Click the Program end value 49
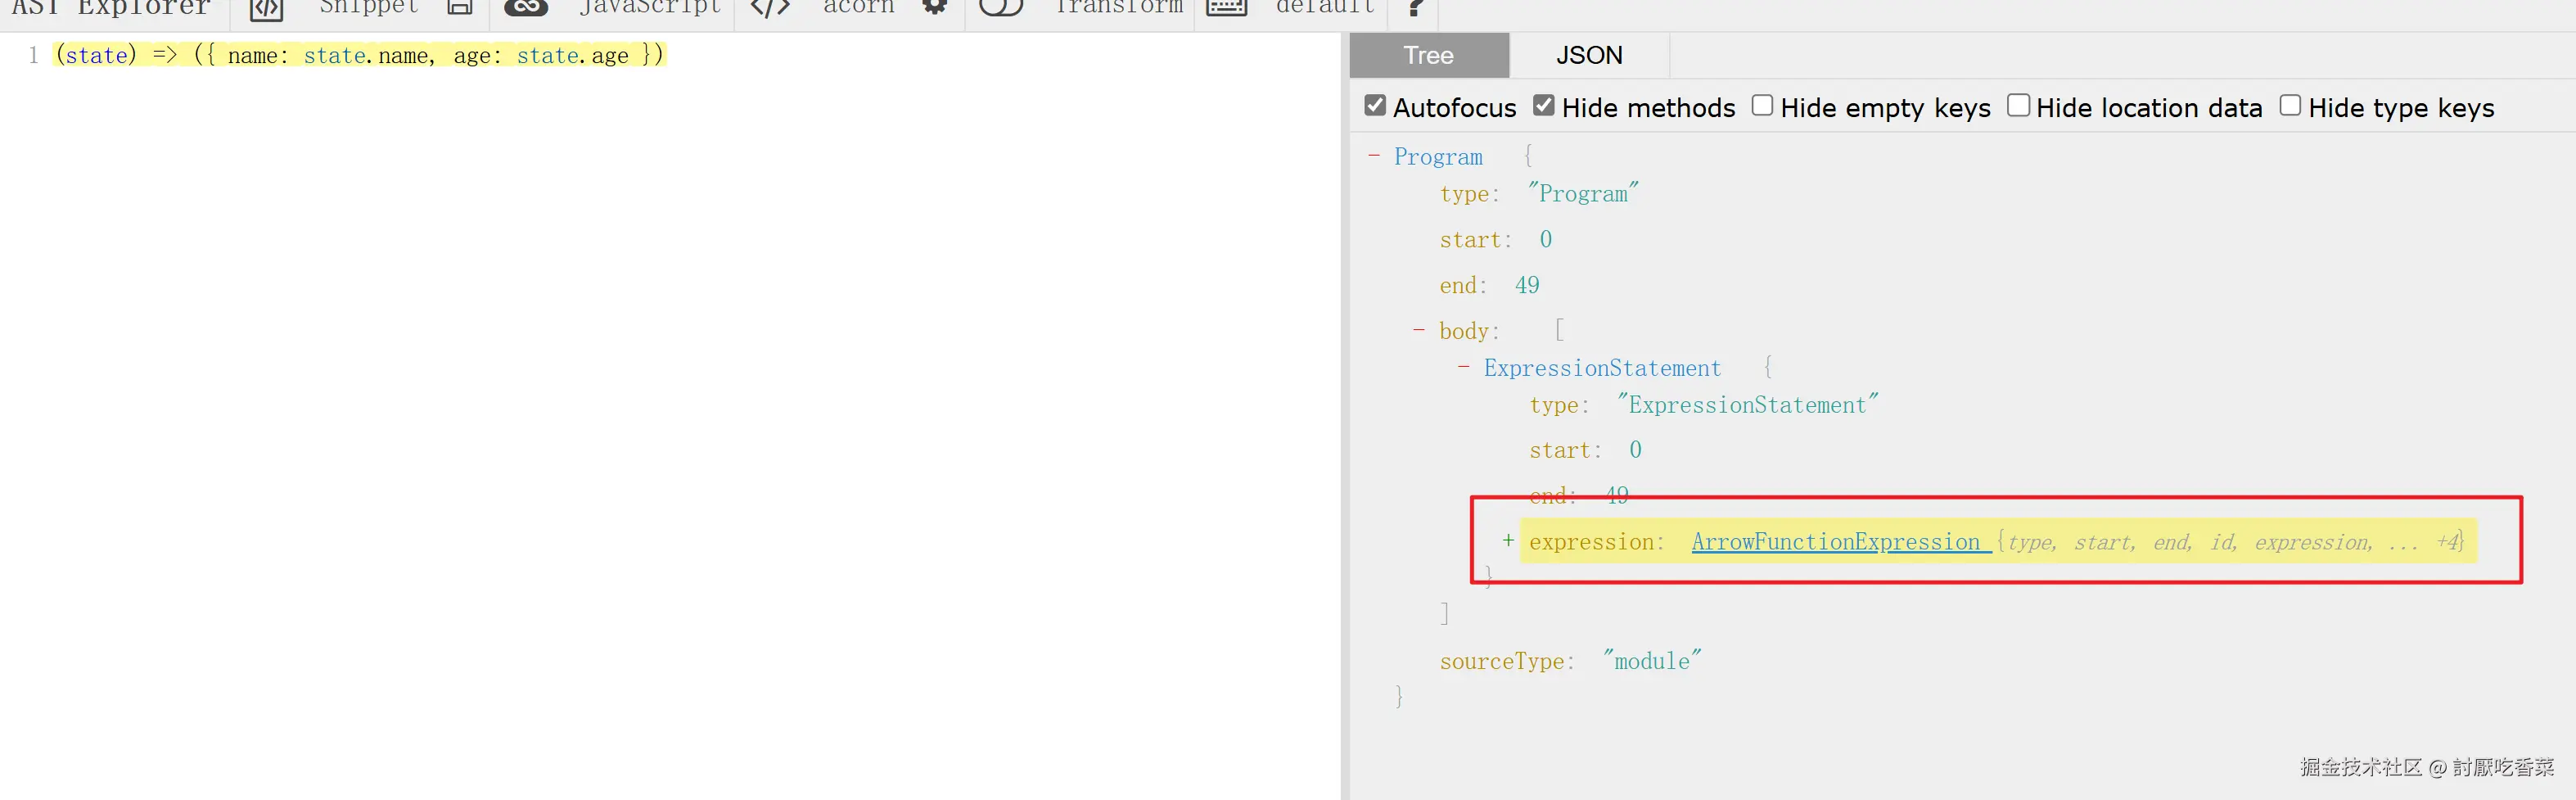The image size is (2576, 800). point(1527,286)
